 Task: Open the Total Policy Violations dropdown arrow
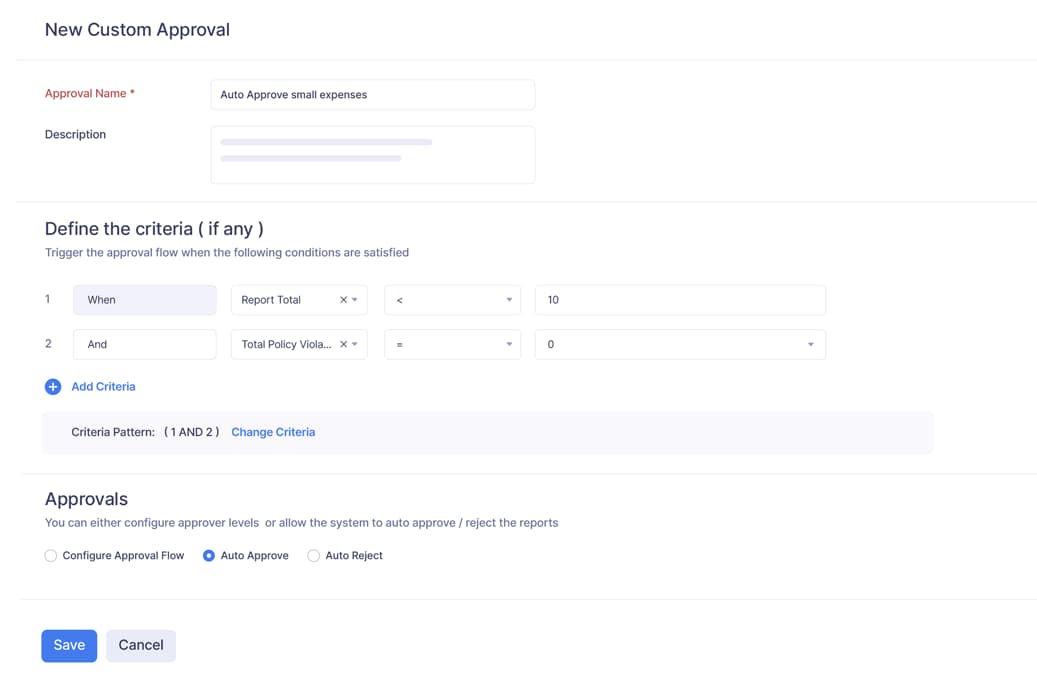pos(356,344)
